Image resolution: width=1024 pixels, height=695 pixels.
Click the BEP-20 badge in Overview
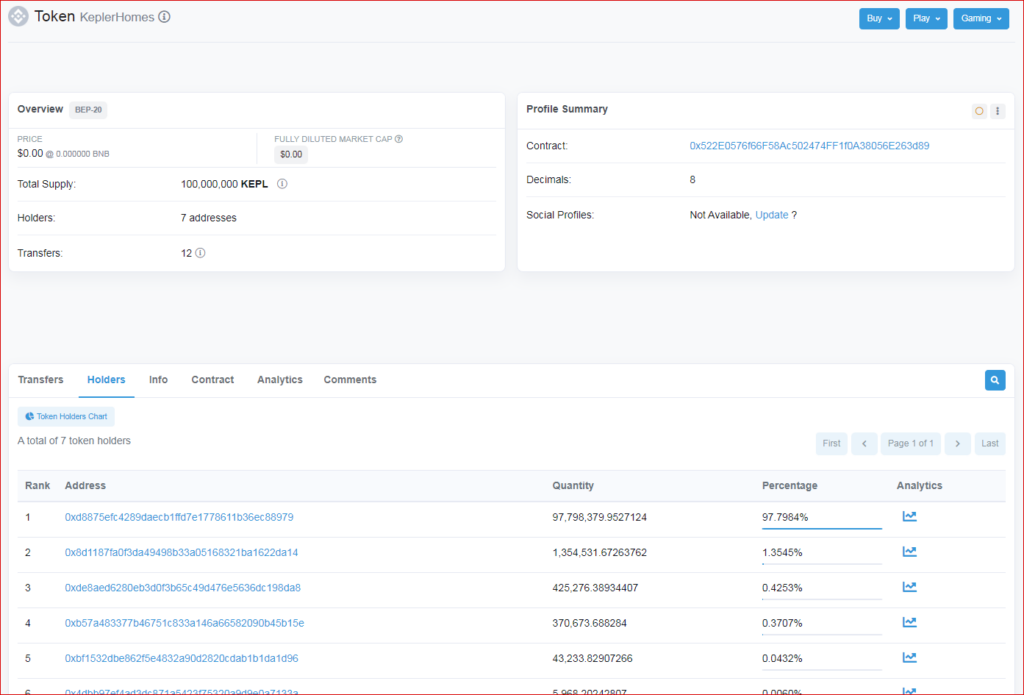88,110
